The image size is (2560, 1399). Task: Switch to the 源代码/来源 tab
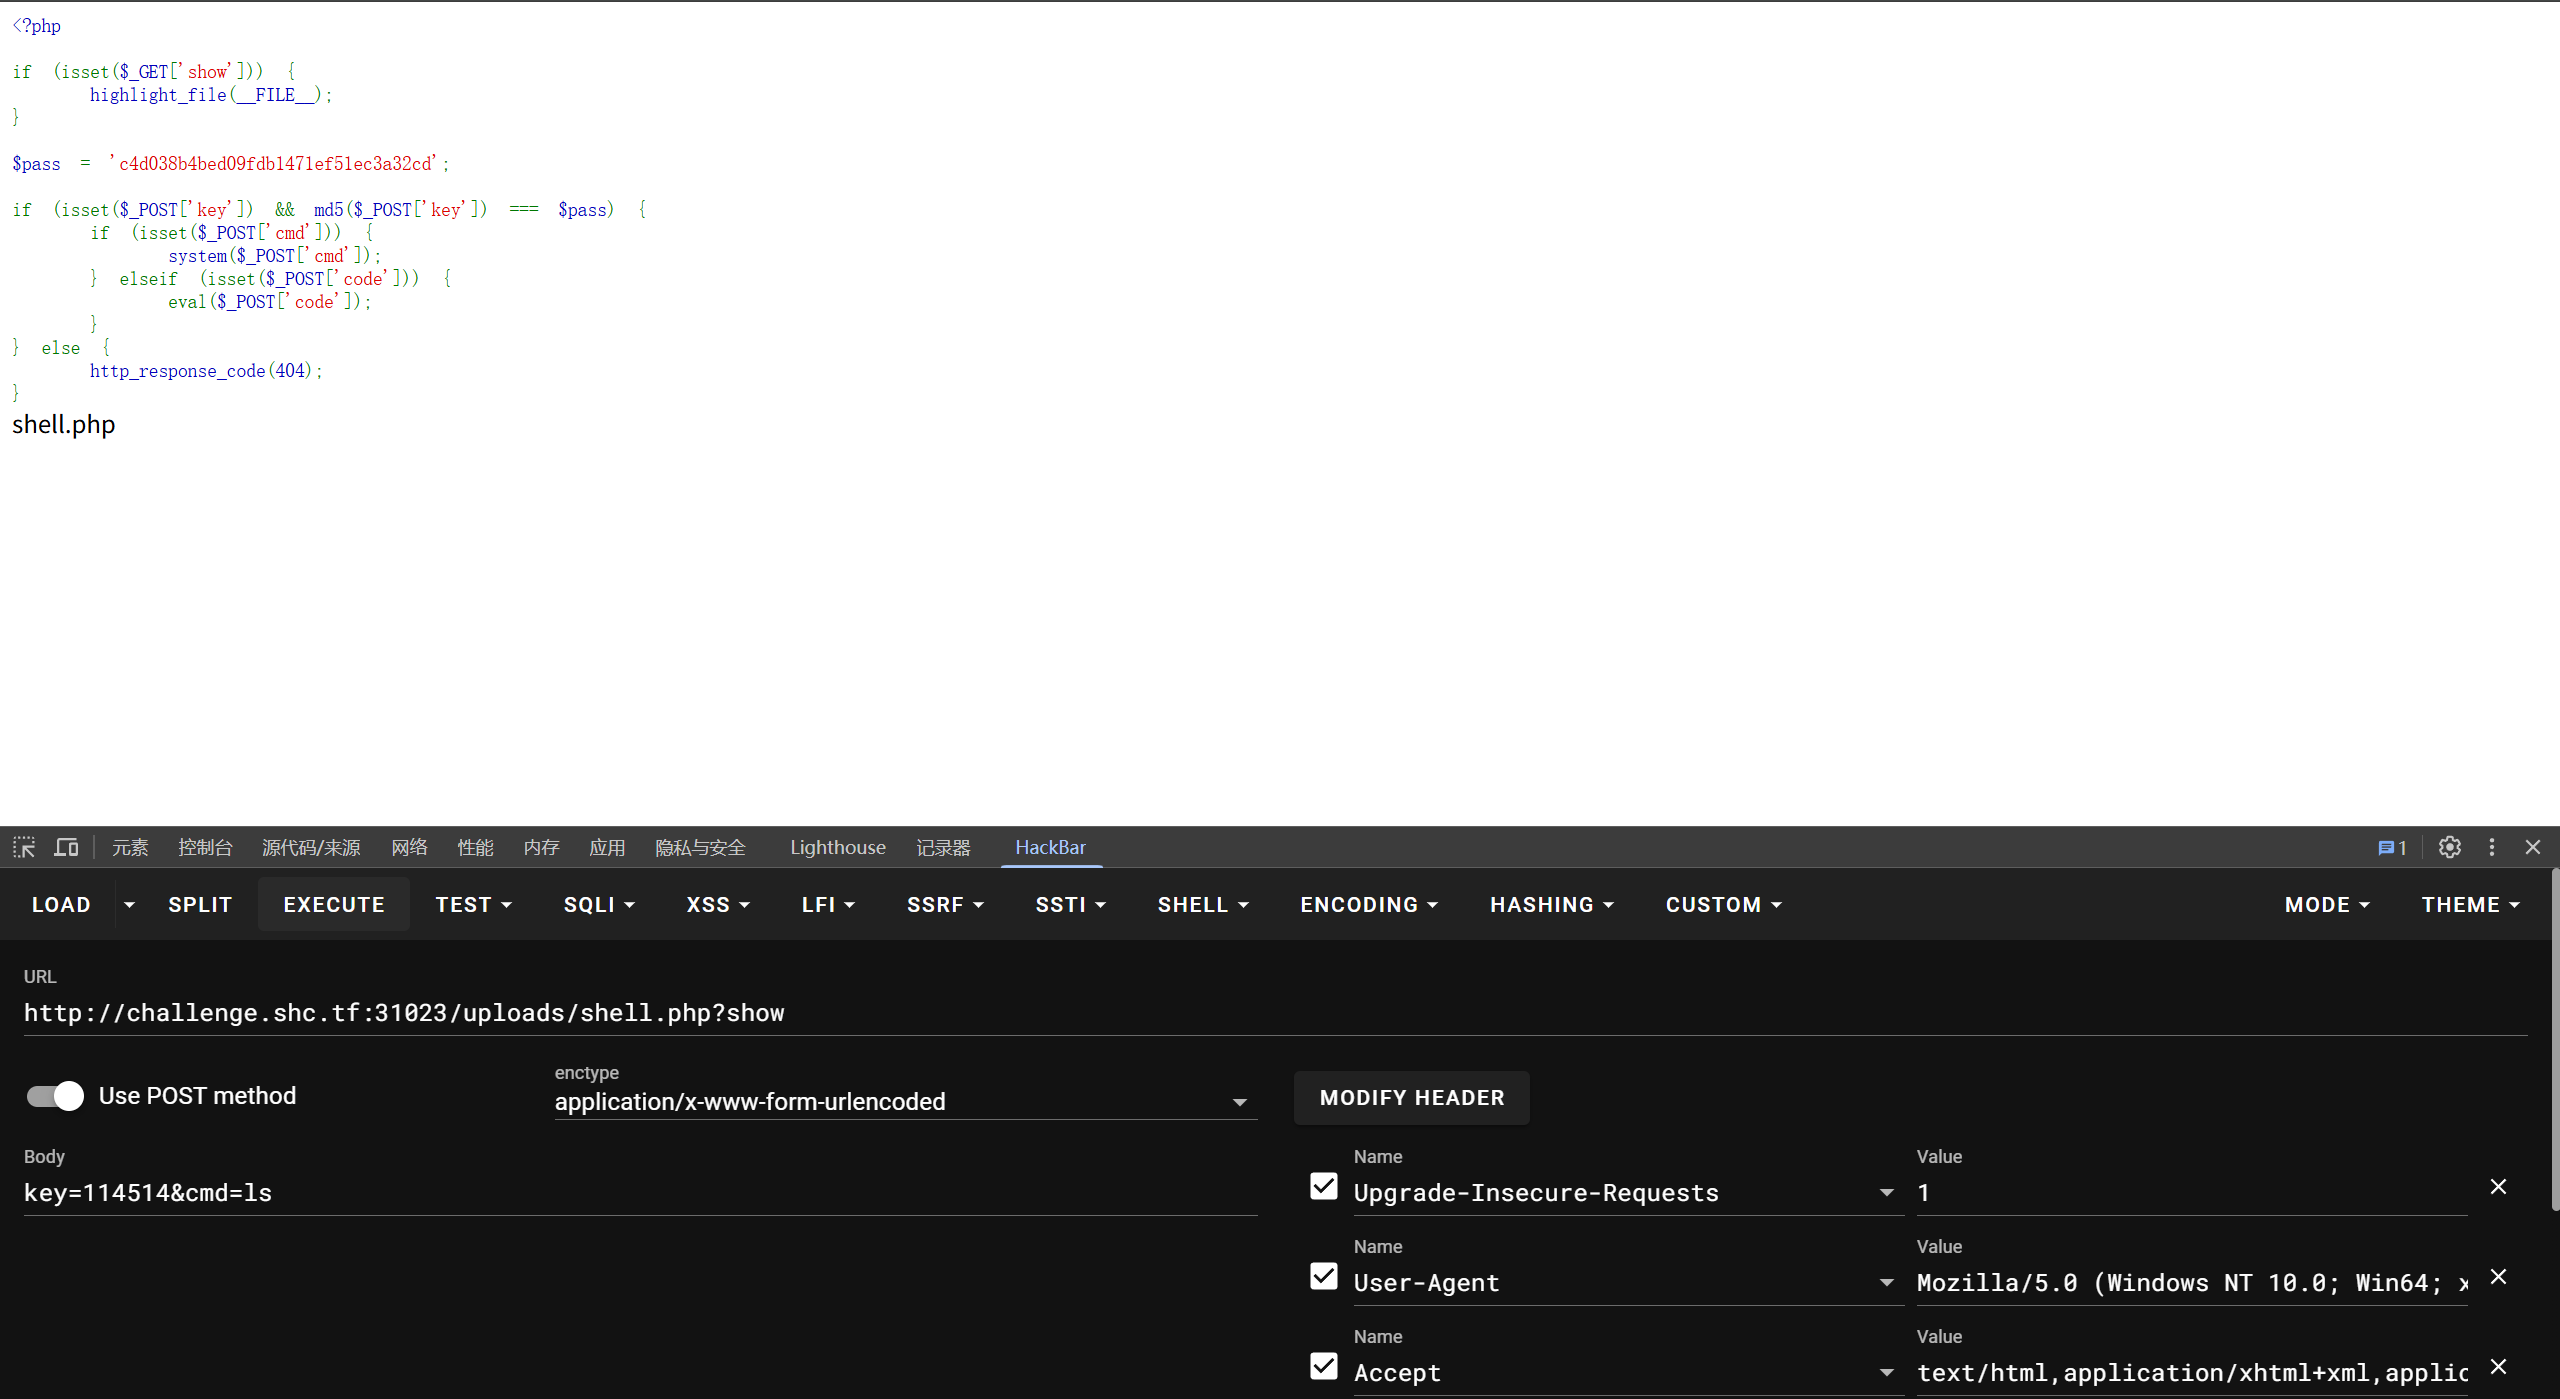(x=311, y=847)
